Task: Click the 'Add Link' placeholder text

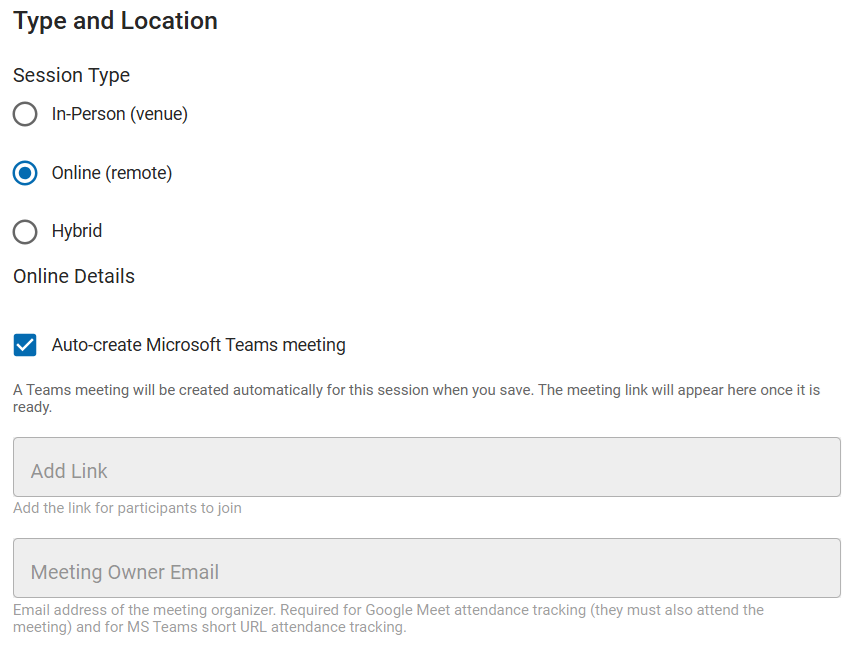Action: 69,471
